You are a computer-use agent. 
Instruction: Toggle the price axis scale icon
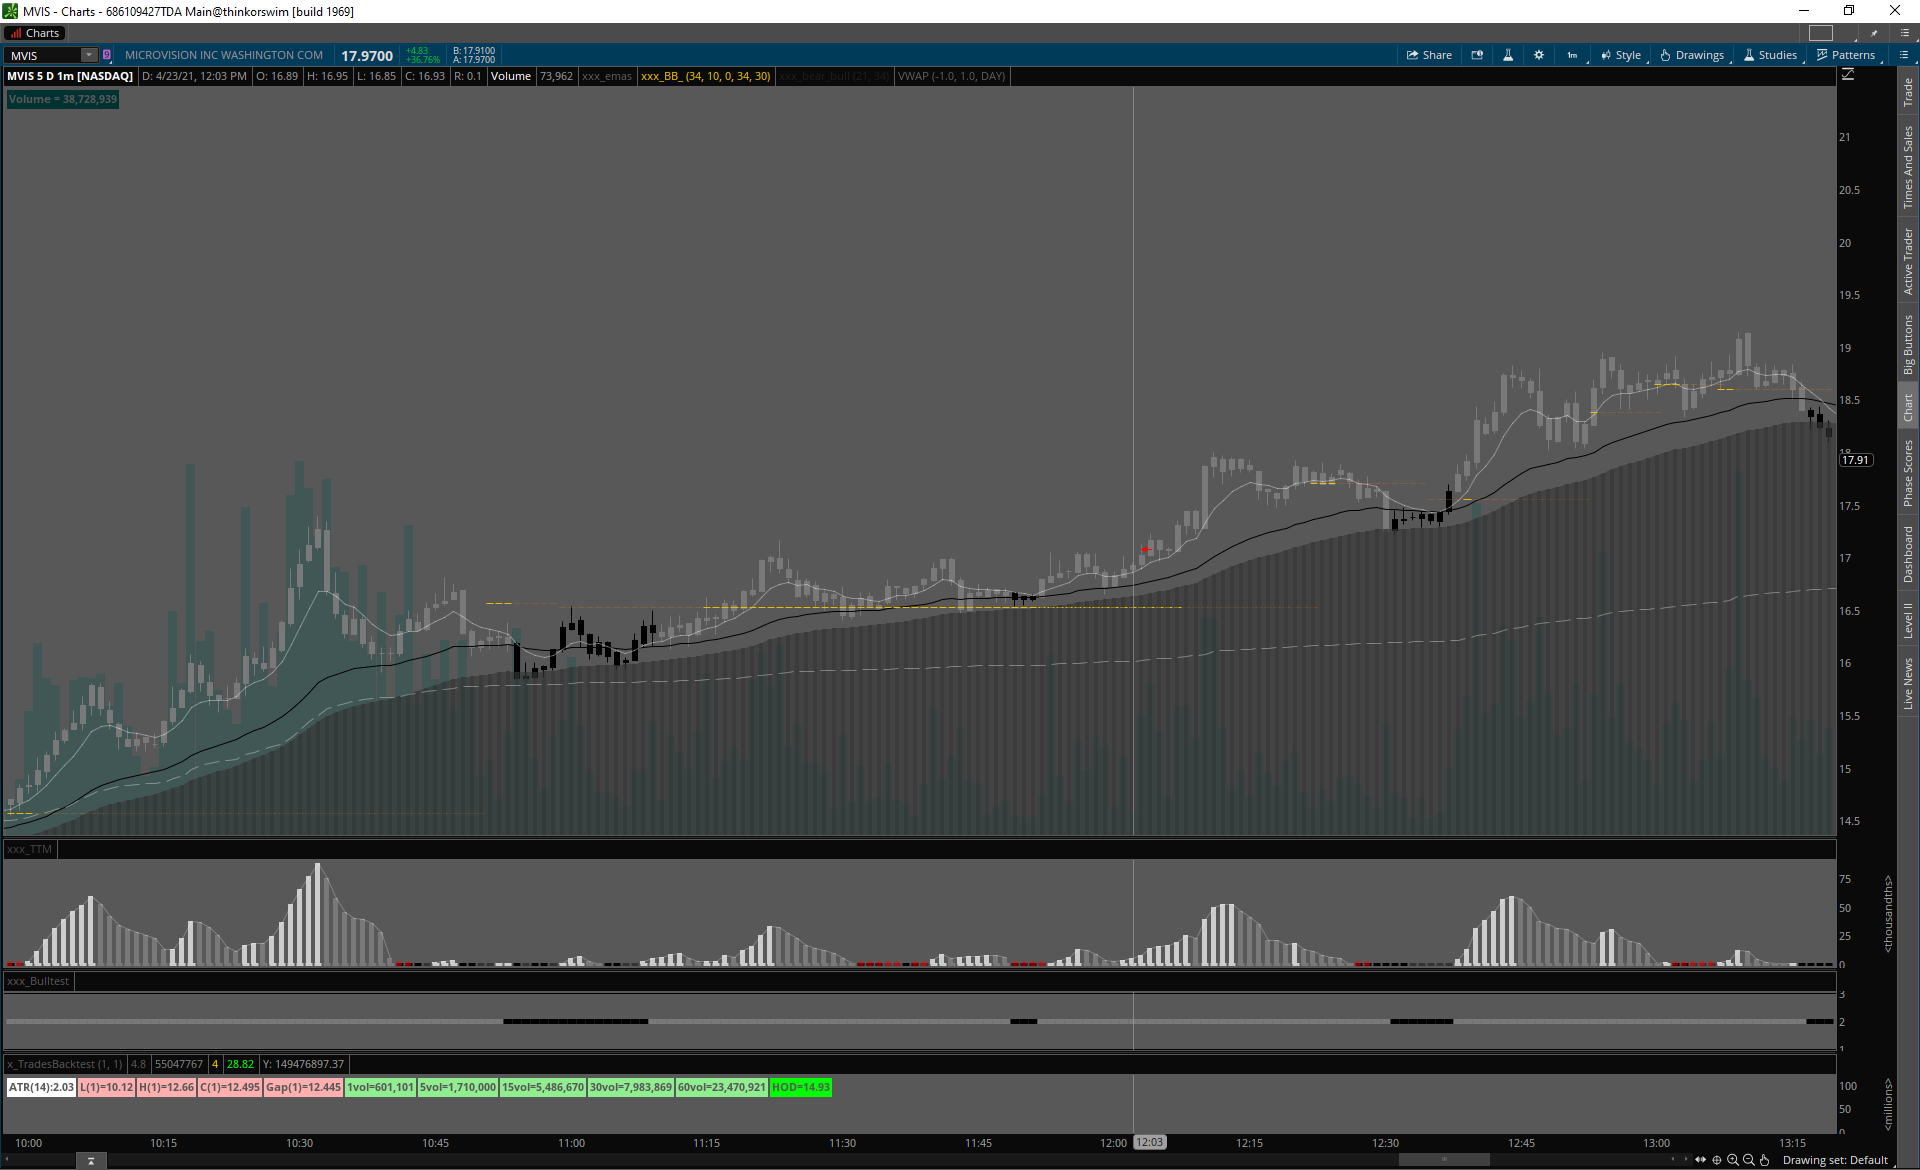pyautogui.click(x=1848, y=75)
